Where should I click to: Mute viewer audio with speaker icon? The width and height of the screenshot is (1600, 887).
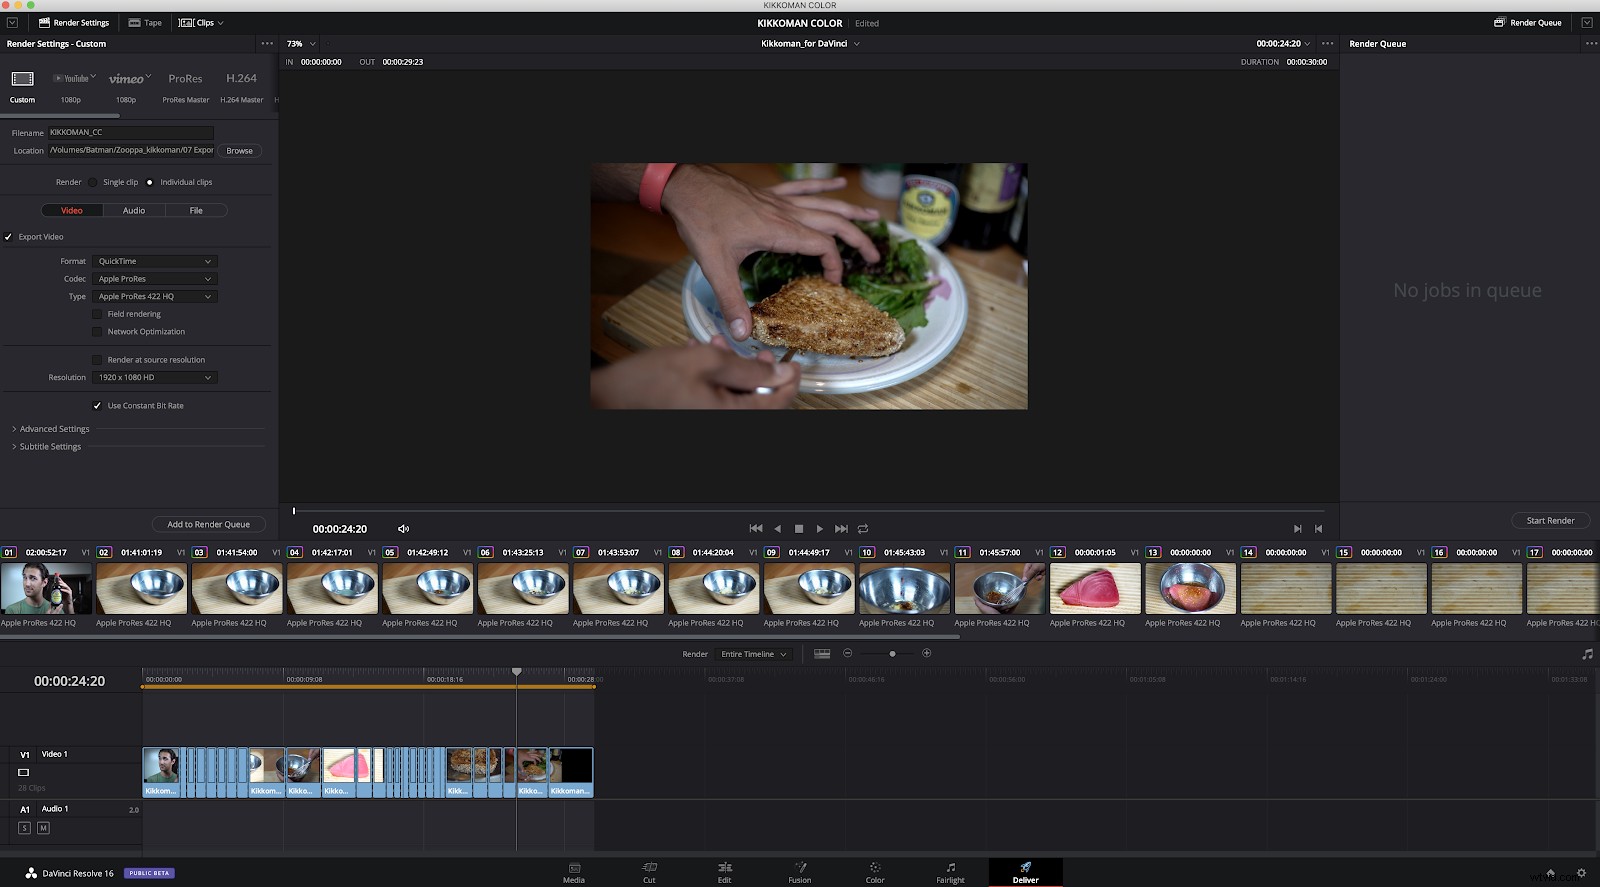pyautogui.click(x=403, y=529)
